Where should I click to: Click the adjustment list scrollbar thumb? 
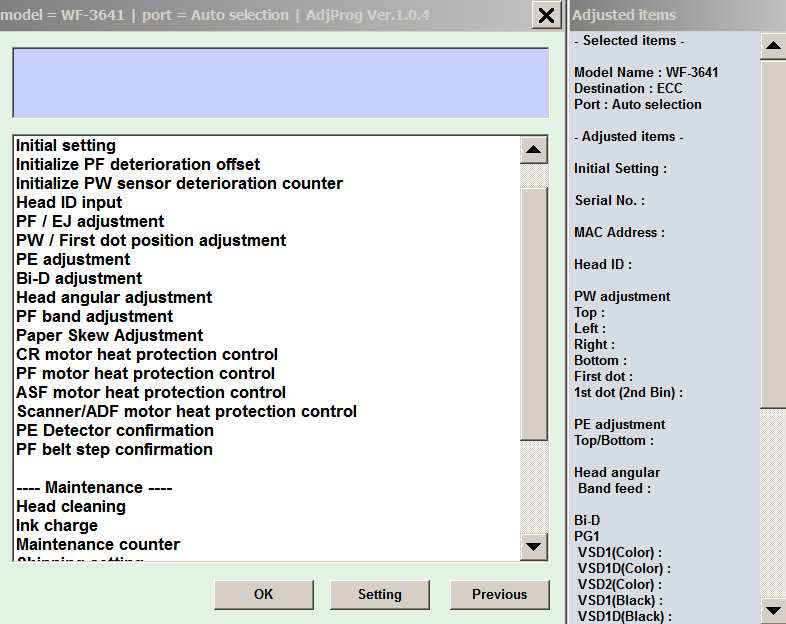click(533, 314)
